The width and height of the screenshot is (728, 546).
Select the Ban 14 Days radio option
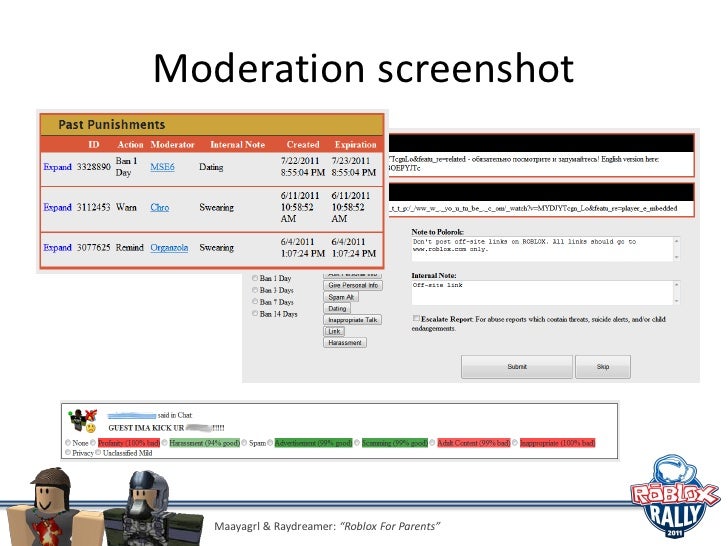[255, 314]
